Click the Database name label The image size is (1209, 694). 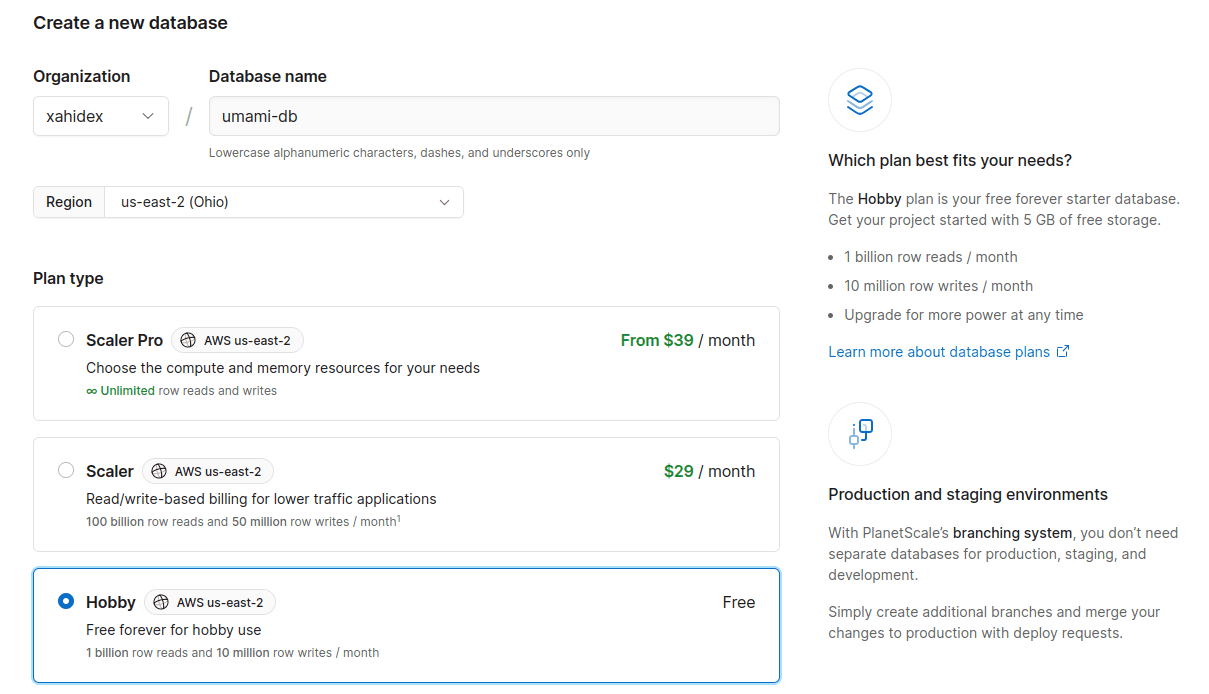click(x=268, y=76)
